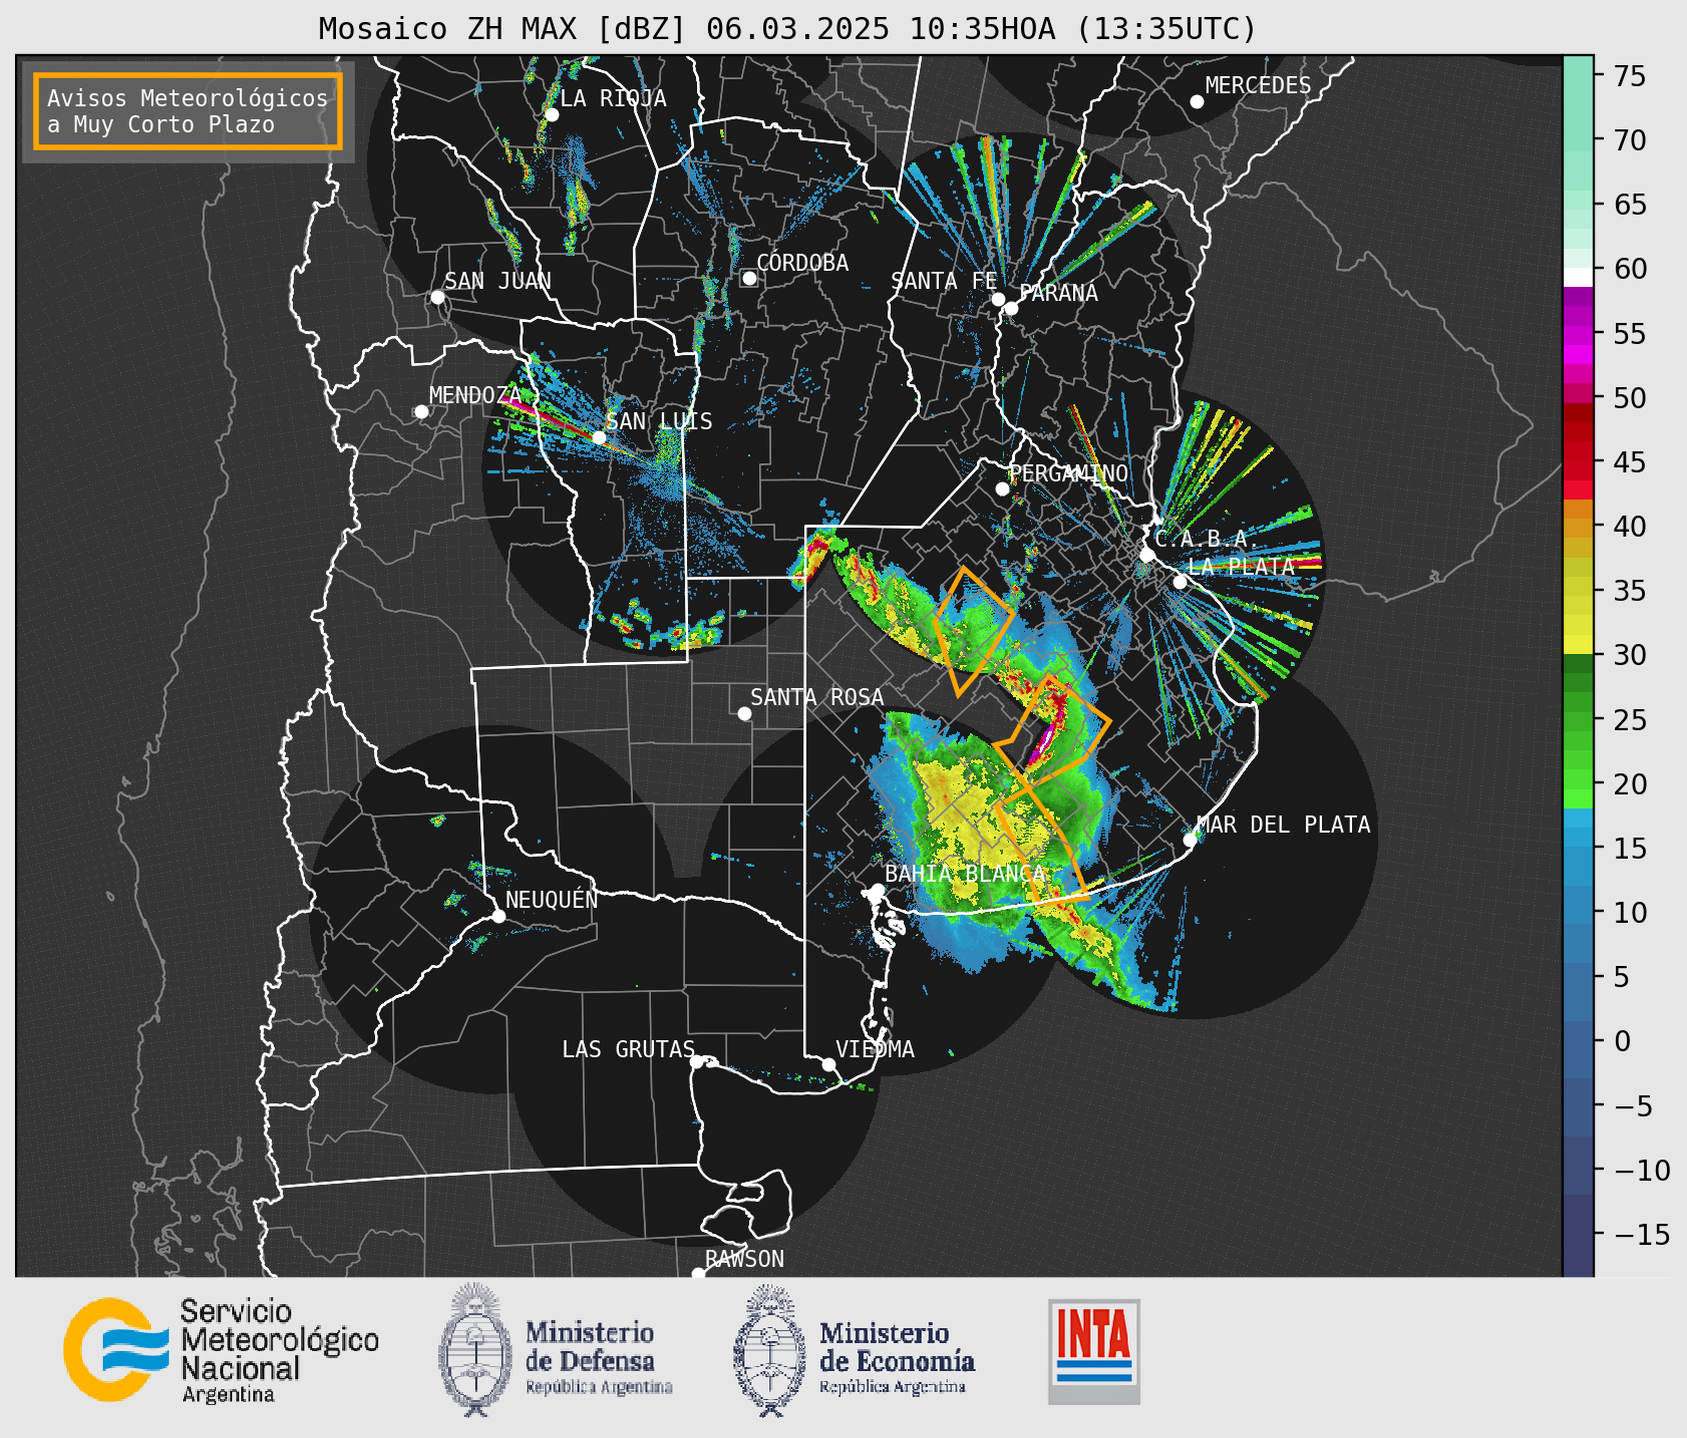Click the NEUQUÉN city marker dot
The height and width of the screenshot is (1438, 1687).
coord(498,916)
